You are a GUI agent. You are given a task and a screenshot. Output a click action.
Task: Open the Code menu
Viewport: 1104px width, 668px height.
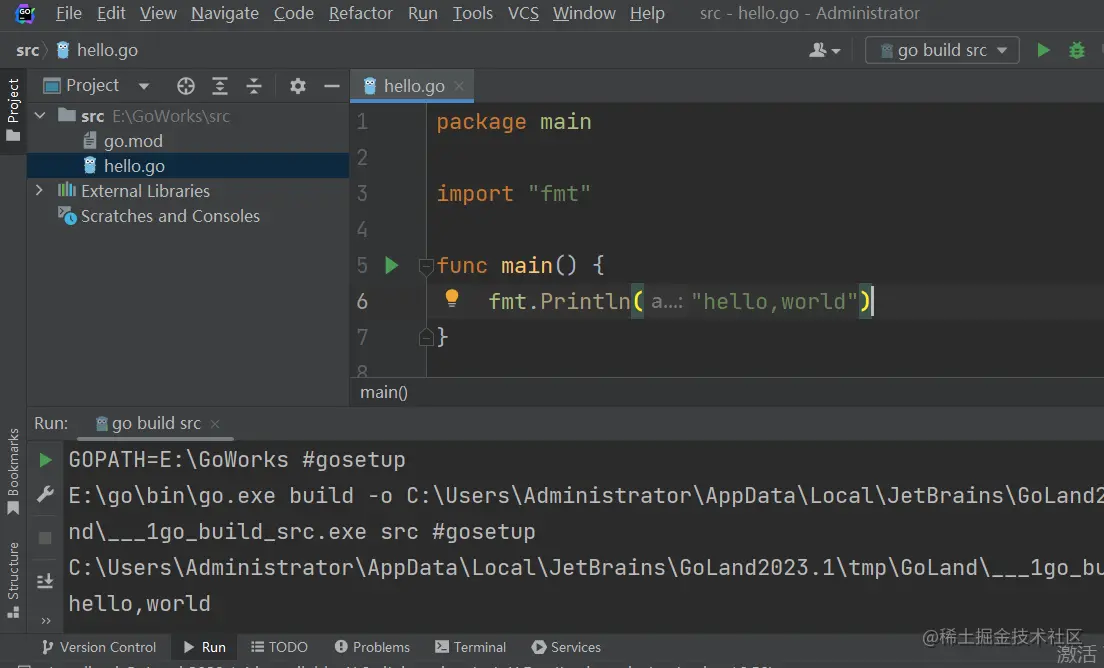(x=294, y=13)
